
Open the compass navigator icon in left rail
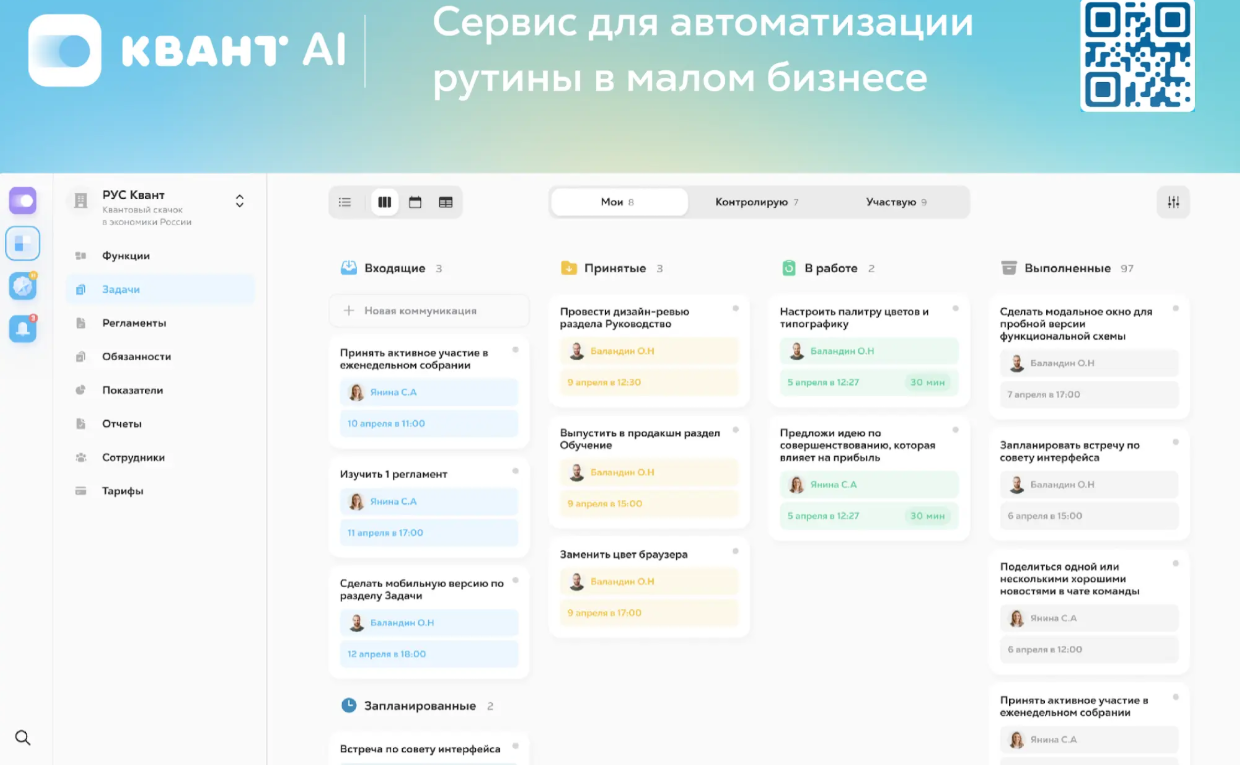23,286
